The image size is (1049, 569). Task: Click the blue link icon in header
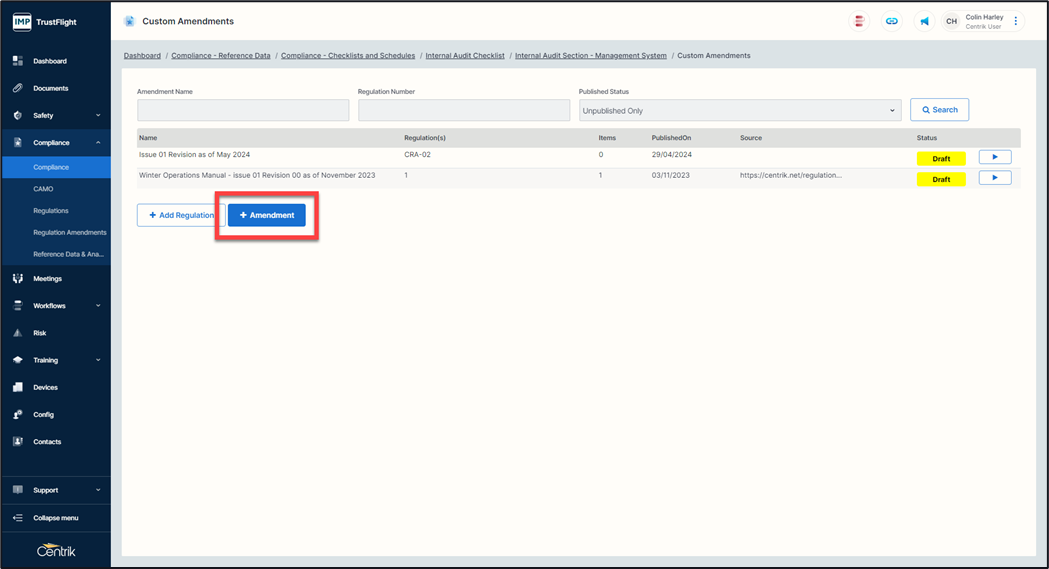point(891,21)
